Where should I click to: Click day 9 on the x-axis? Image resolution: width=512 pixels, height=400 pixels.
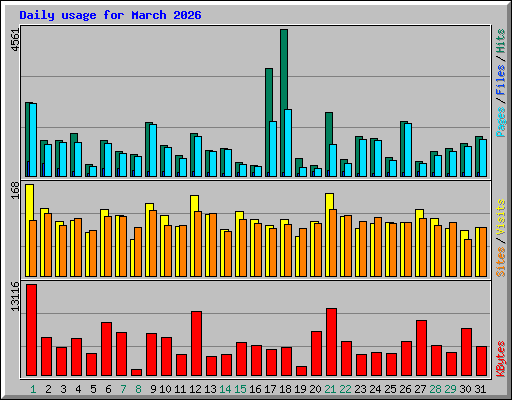click(x=153, y=389)
